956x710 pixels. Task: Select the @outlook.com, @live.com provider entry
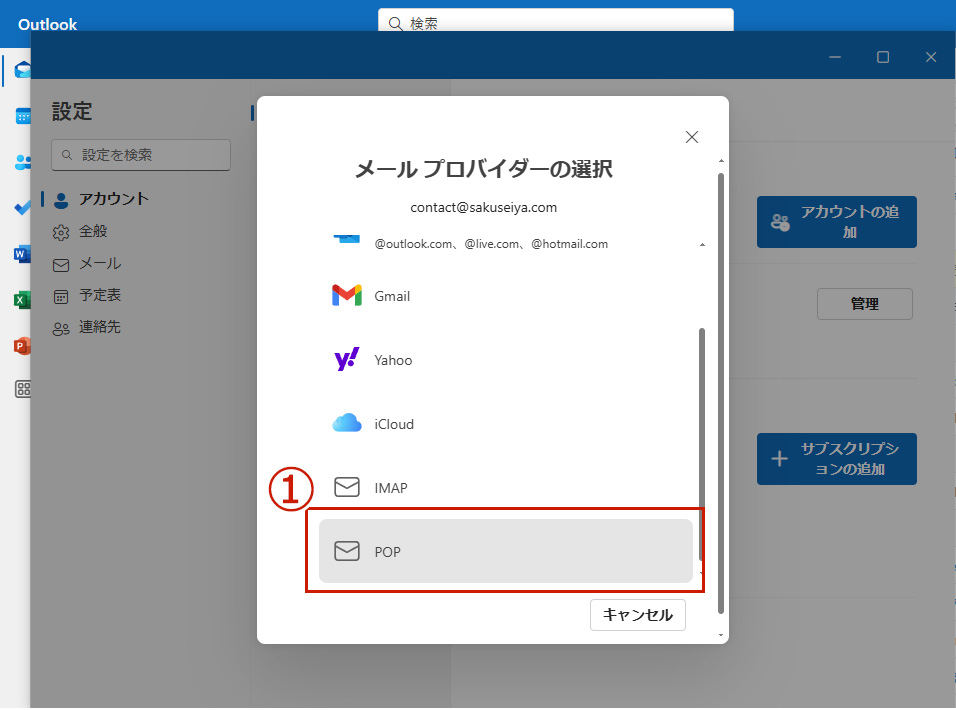point(505,244)
